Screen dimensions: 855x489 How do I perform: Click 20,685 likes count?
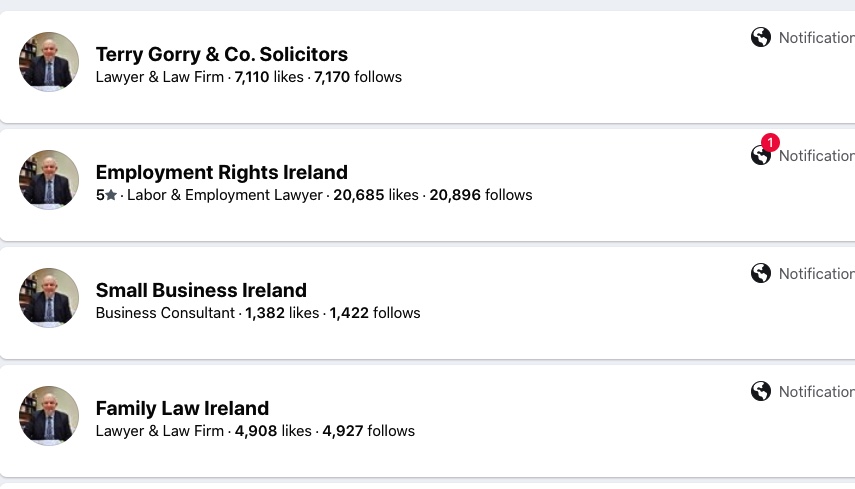tap(376, 195)
